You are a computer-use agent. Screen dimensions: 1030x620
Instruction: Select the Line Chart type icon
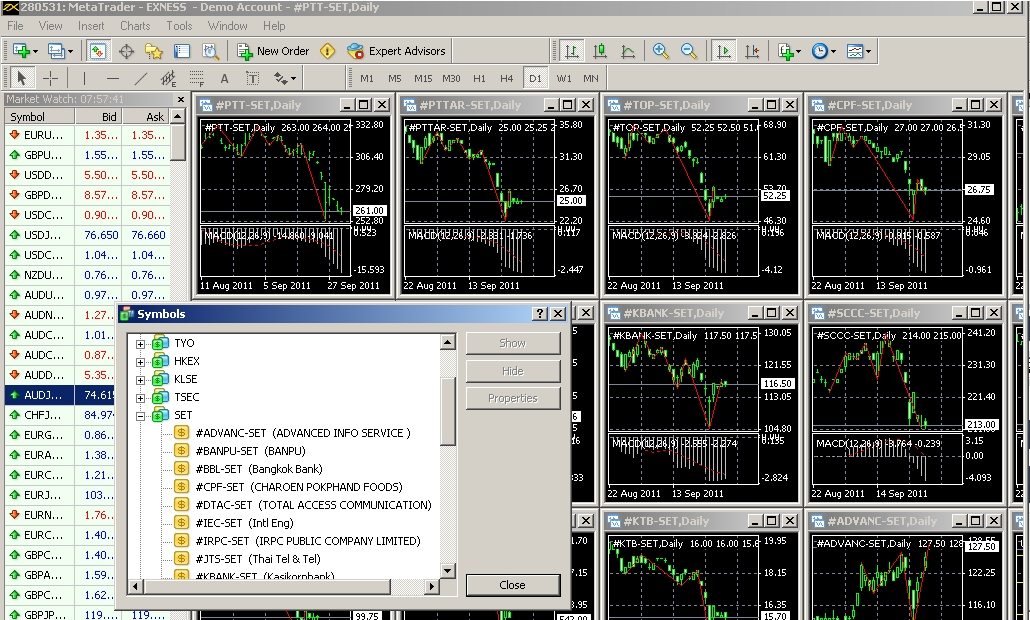(628, 51)
